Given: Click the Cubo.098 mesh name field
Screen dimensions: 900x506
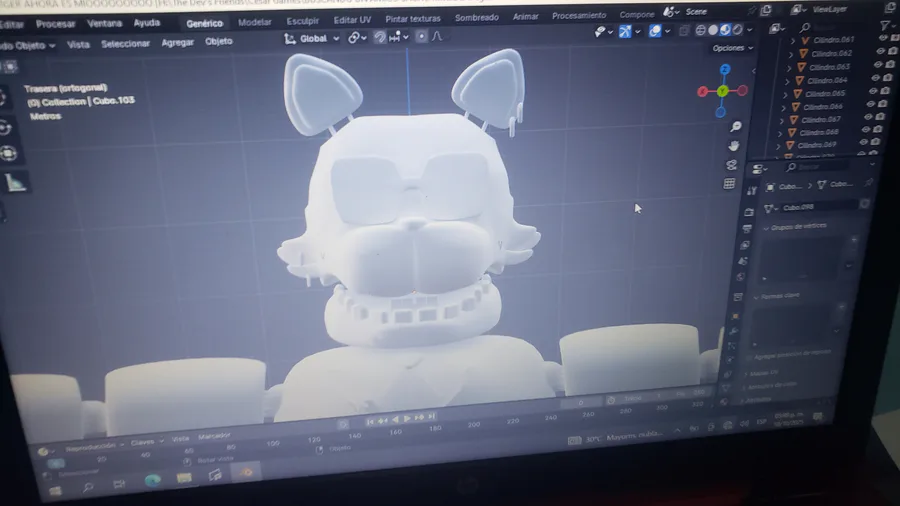Looking at the screenshot, I should click(818, 207).
